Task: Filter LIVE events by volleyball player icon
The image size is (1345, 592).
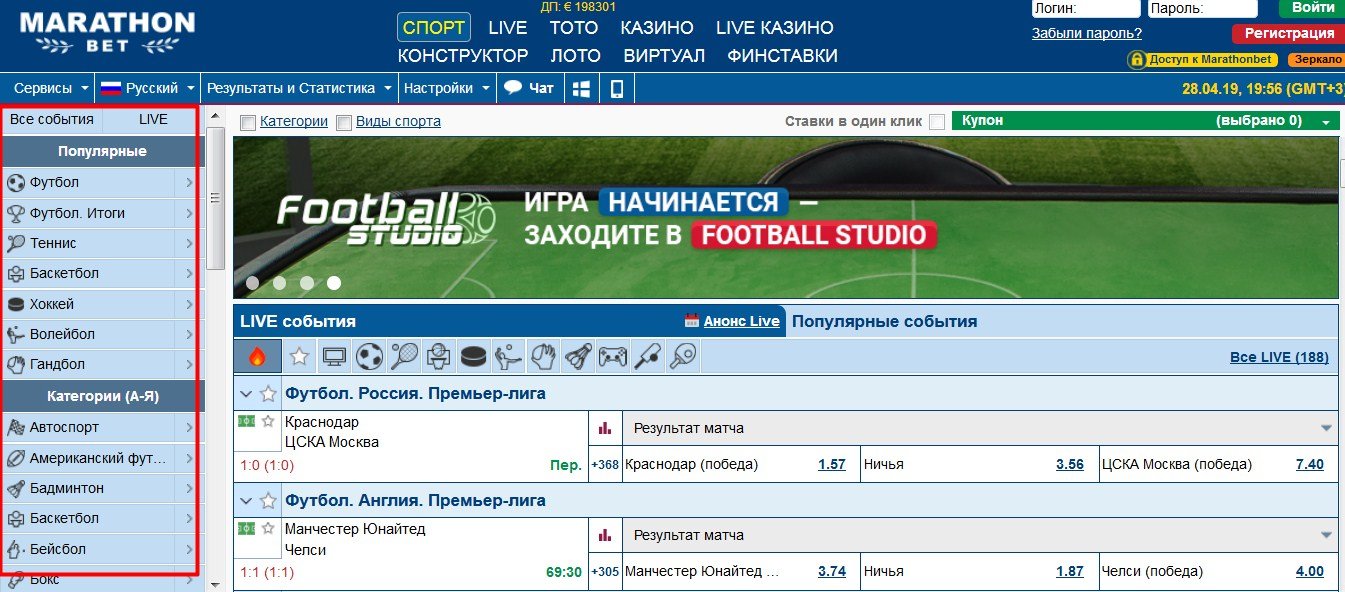Action: (507, 356)
